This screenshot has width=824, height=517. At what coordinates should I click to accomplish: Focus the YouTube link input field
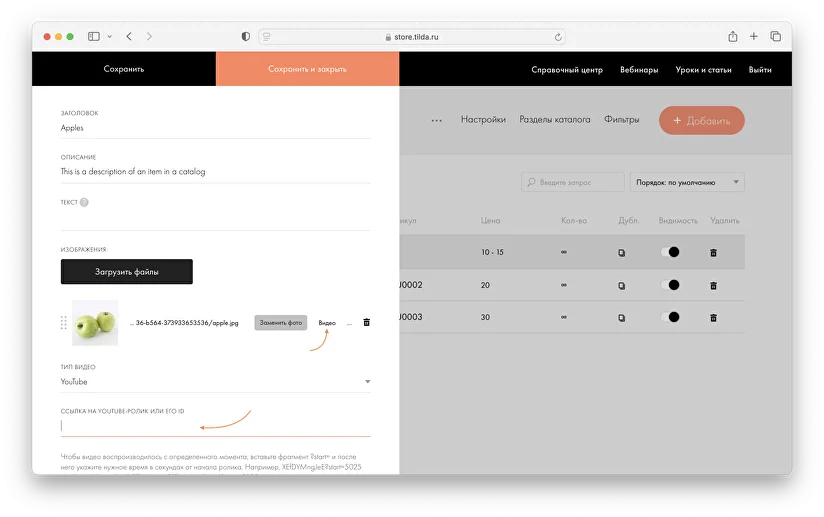point(215,425)
